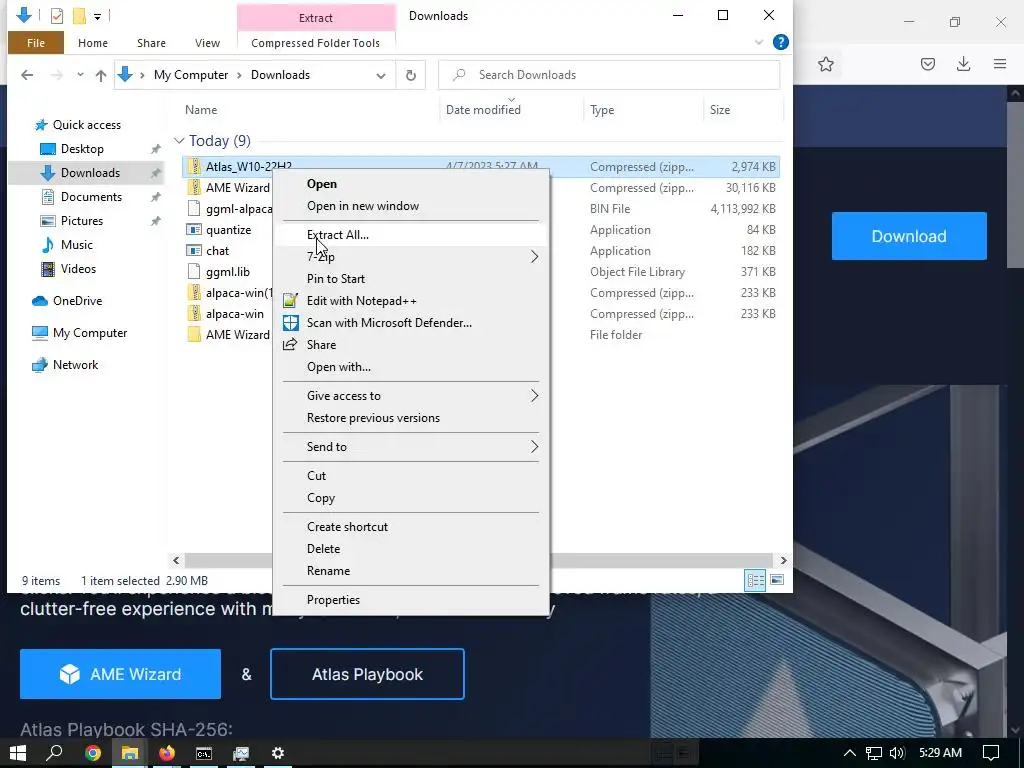The width and height of the screenshot is (1024, 768).
Task: Go up one folder level arrow
Action: point(101,75)
